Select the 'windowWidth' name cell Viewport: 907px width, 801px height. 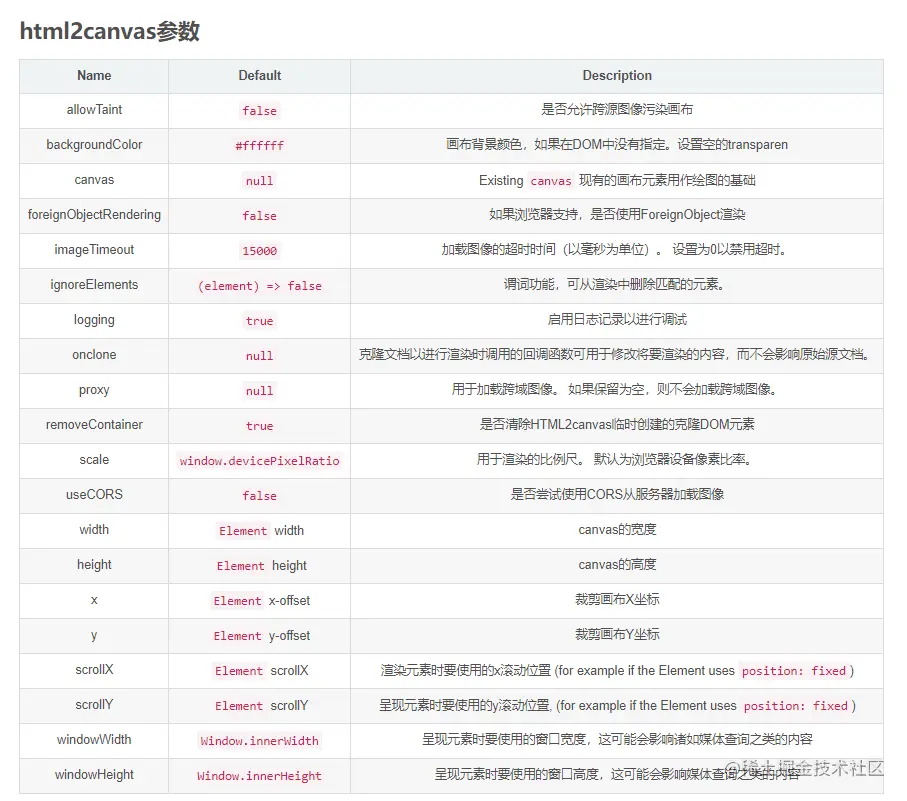(x=94, y=740)
